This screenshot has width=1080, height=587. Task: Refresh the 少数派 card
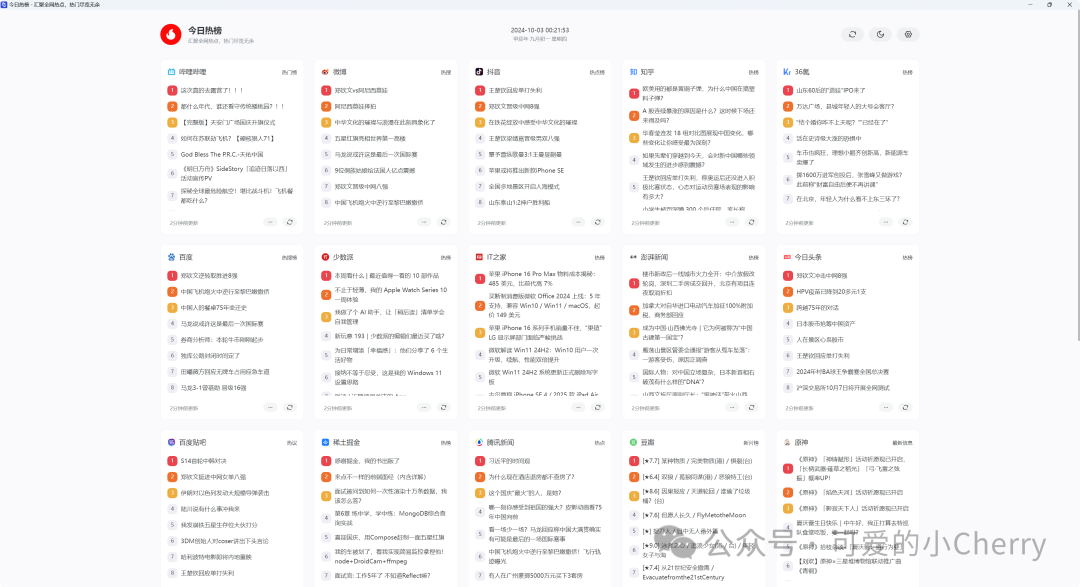point(444,408)
